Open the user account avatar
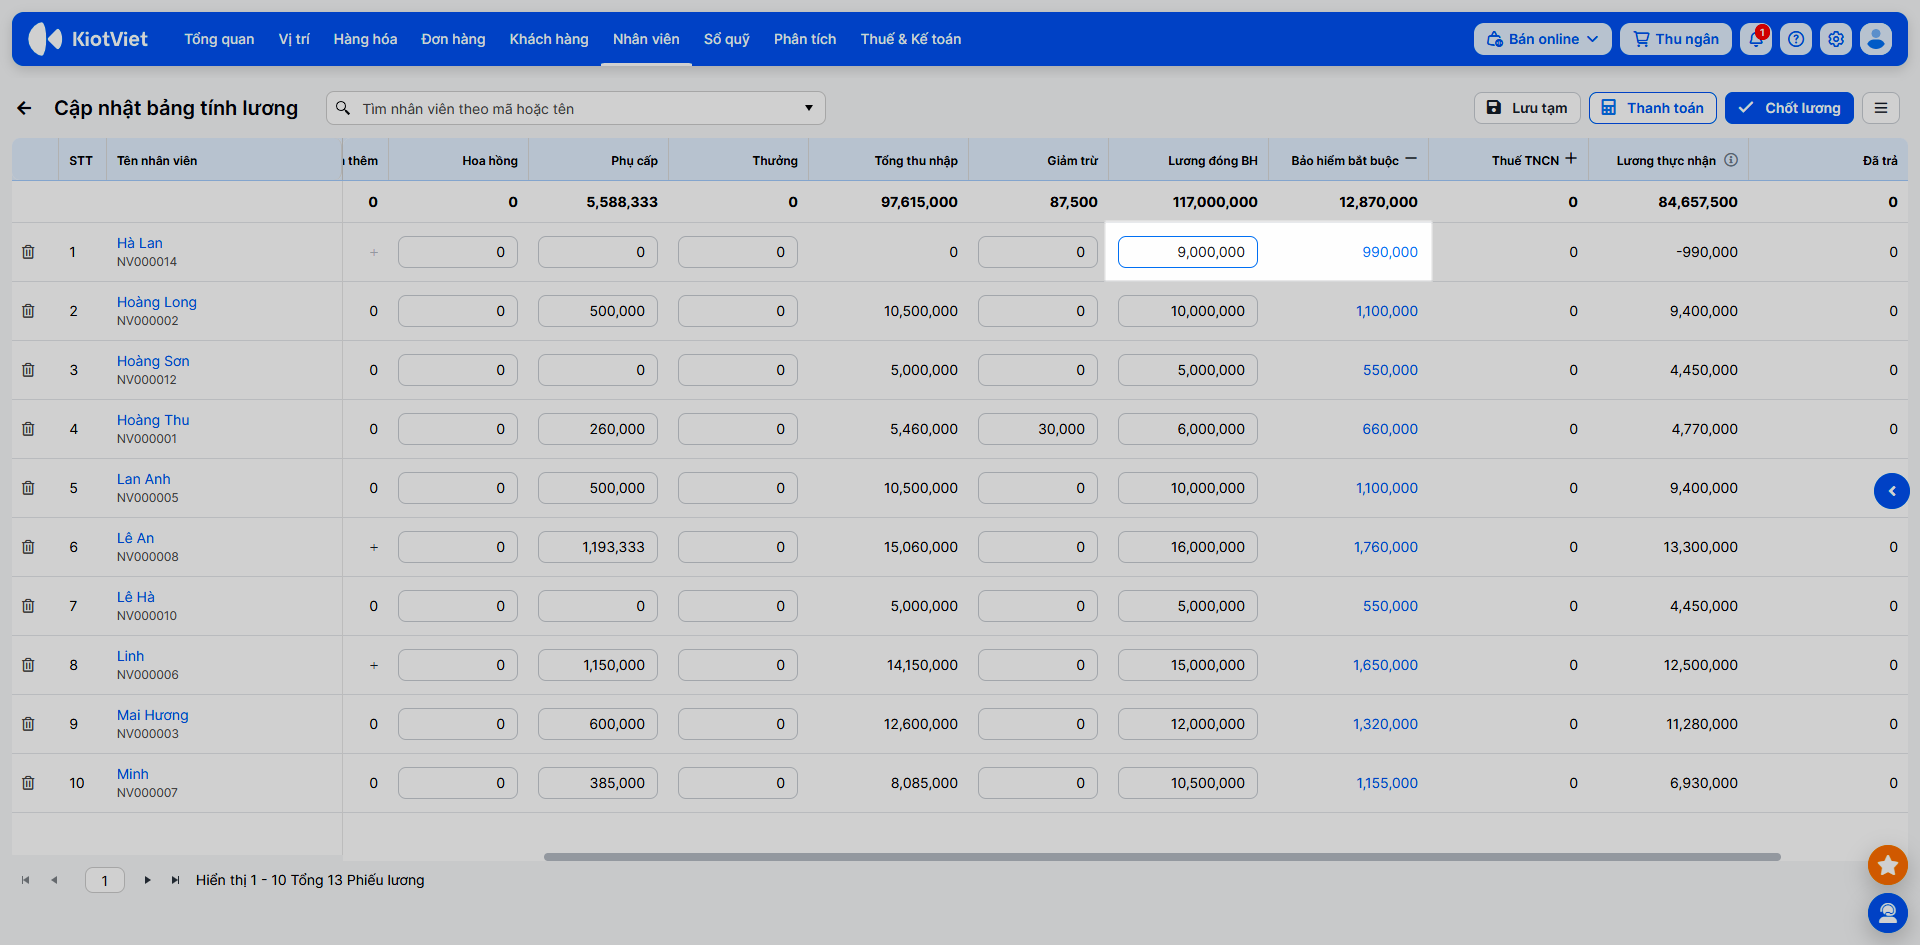The image size is (1920, 945). tap(1876, 39)
